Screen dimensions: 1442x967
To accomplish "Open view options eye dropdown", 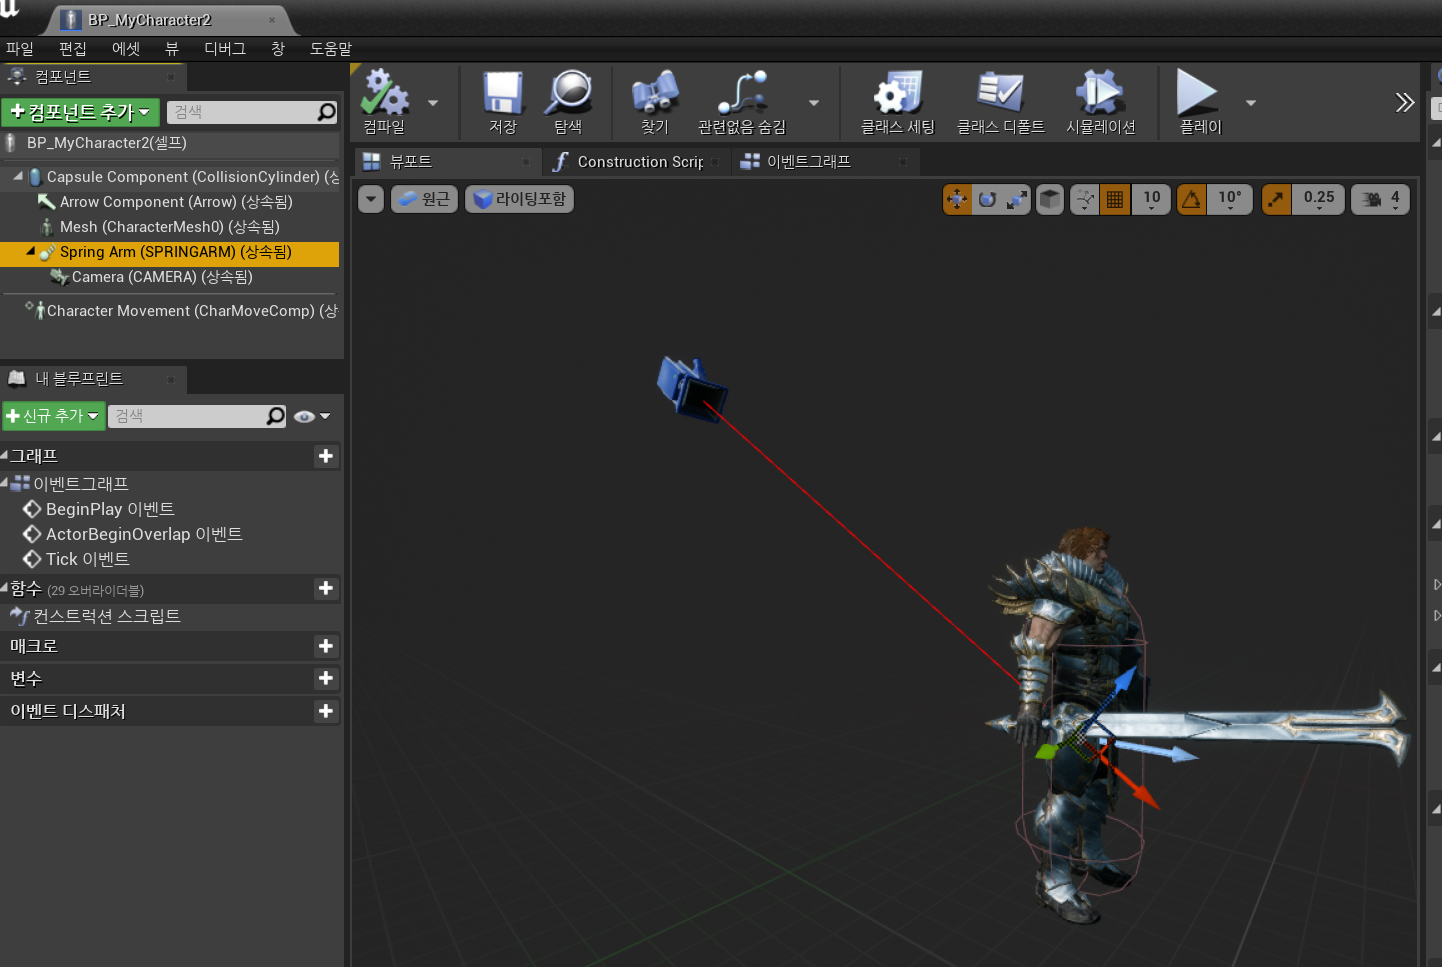I will click(312, 416).
